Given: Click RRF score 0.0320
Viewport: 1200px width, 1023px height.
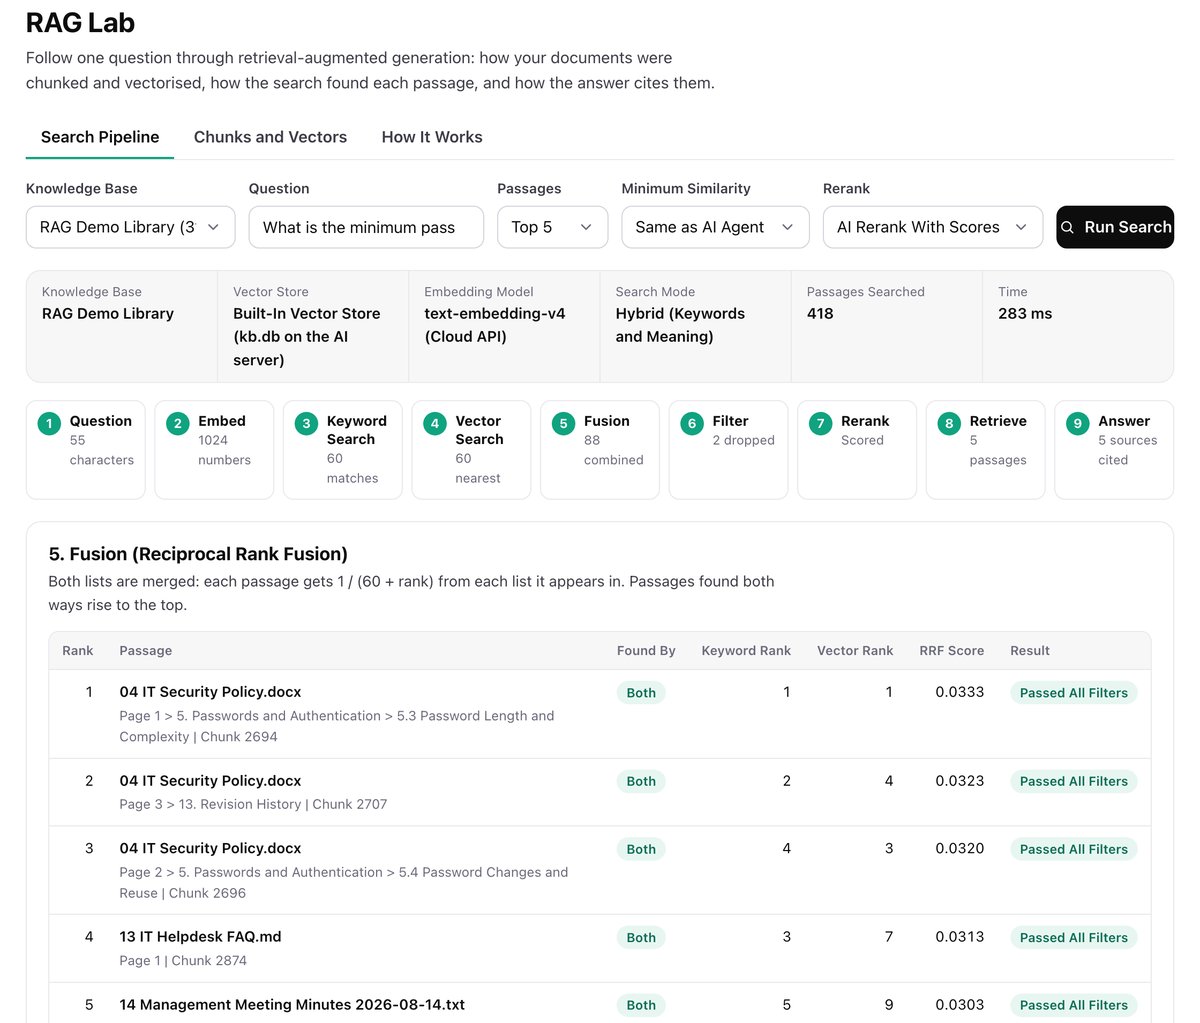Looking at the screenshot, I should [960, 848].
